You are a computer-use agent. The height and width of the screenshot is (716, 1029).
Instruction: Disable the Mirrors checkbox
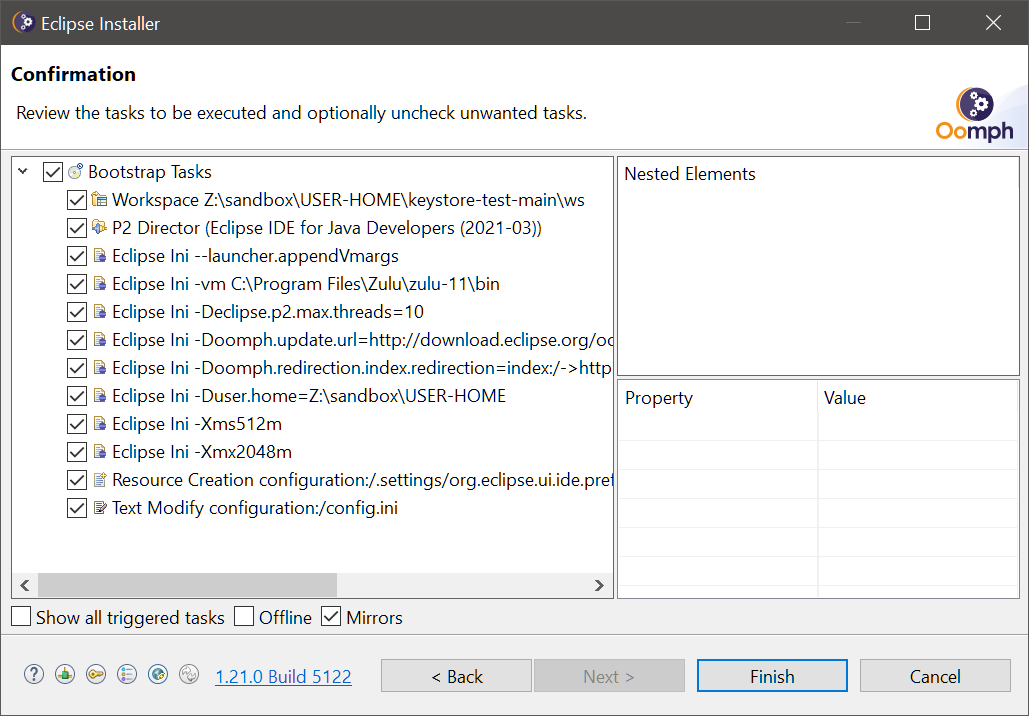point(331,617)
